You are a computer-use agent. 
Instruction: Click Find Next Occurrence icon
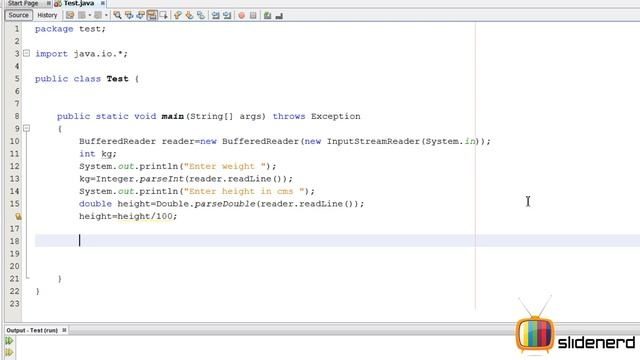coord(140,16)
